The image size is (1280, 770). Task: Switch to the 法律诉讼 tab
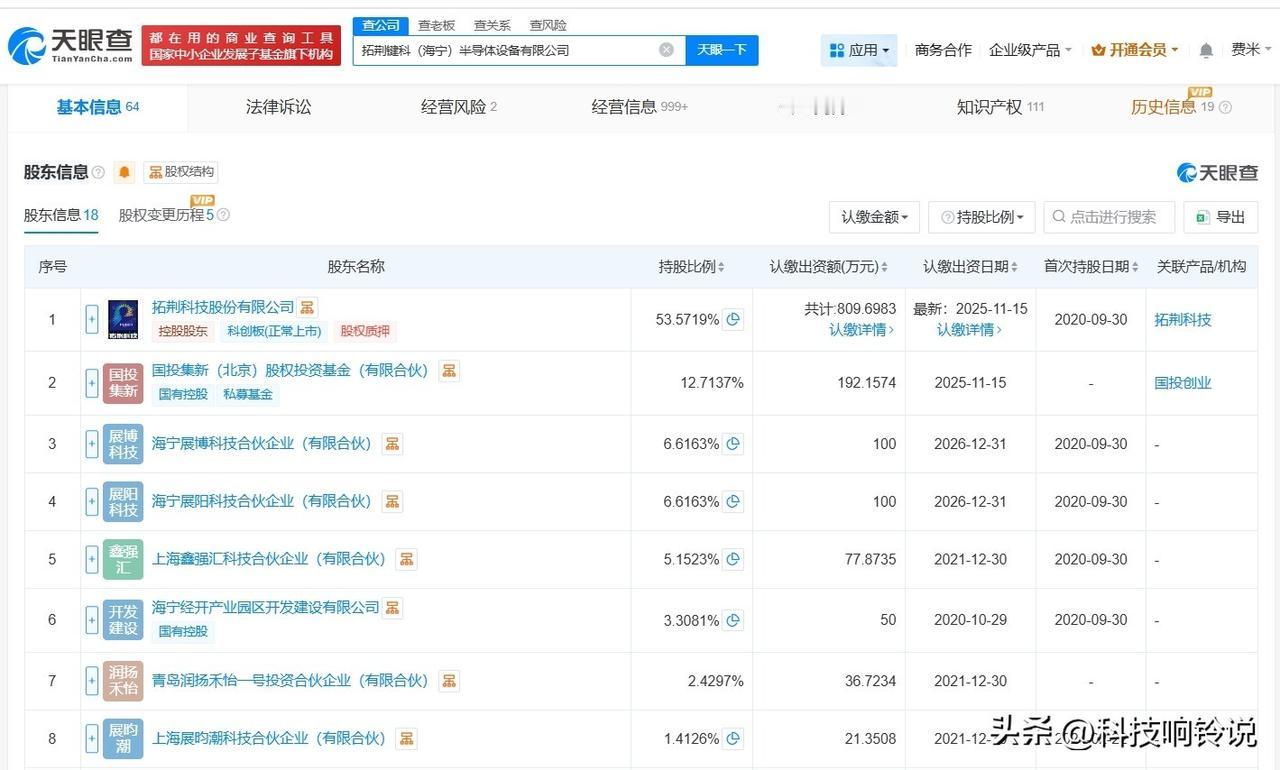coord(279,107)
